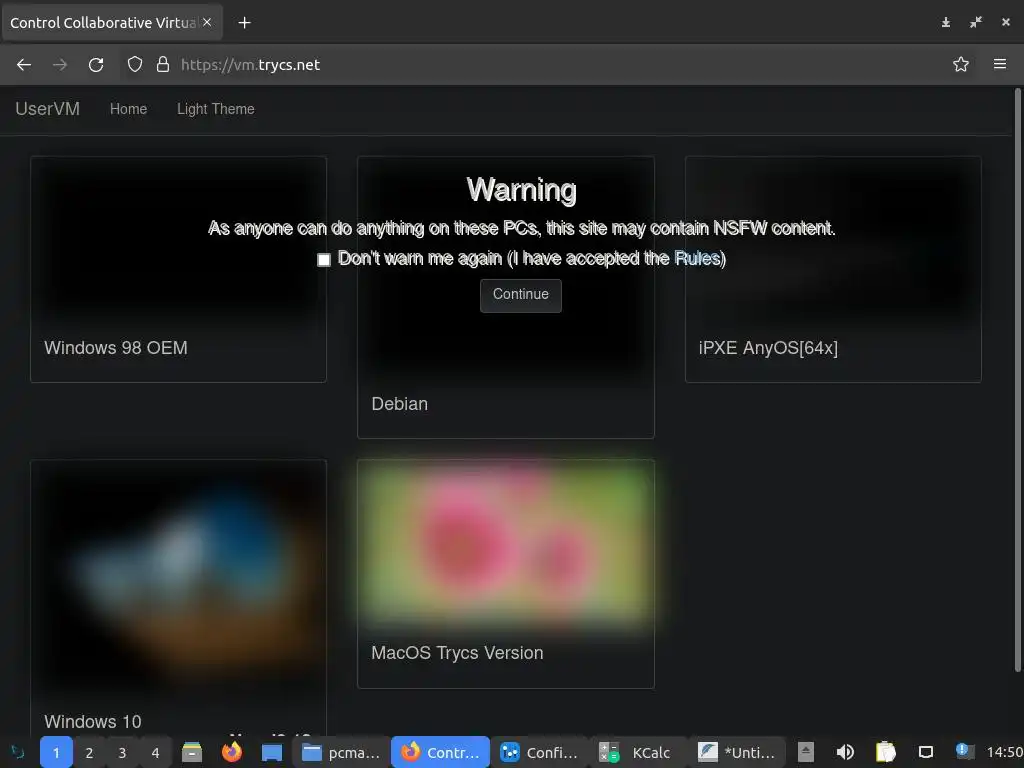Screen dimensions: 1024x768
Task: Open the notification tray icon
Action: [963, 751]
